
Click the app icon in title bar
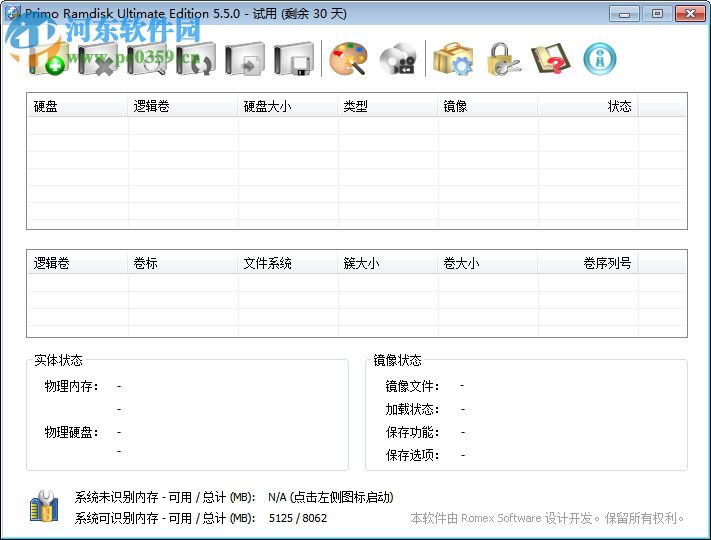click(x=13, y=13)
